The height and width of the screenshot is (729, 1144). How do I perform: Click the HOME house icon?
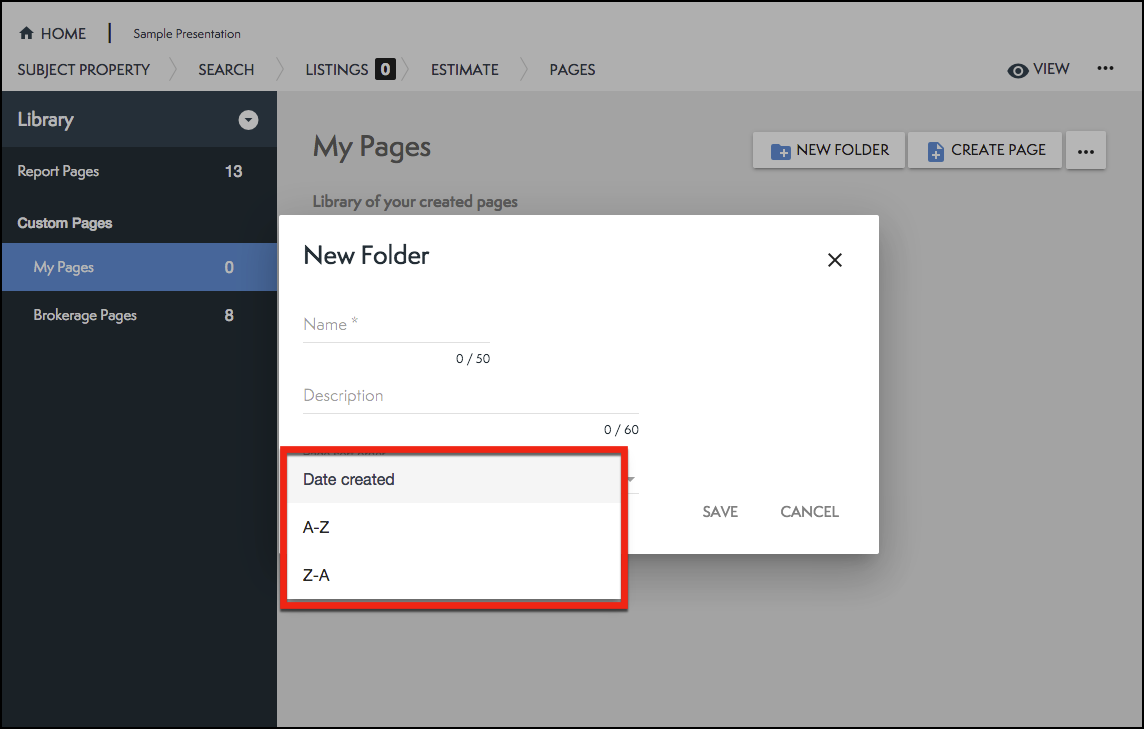point(27,34)
